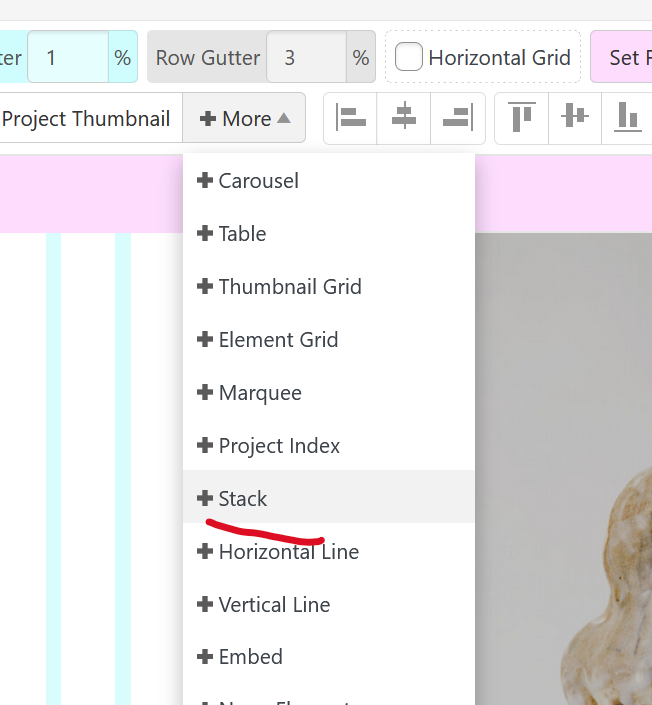
Task: Click the align right icon
Action: [x=457, y=118]
